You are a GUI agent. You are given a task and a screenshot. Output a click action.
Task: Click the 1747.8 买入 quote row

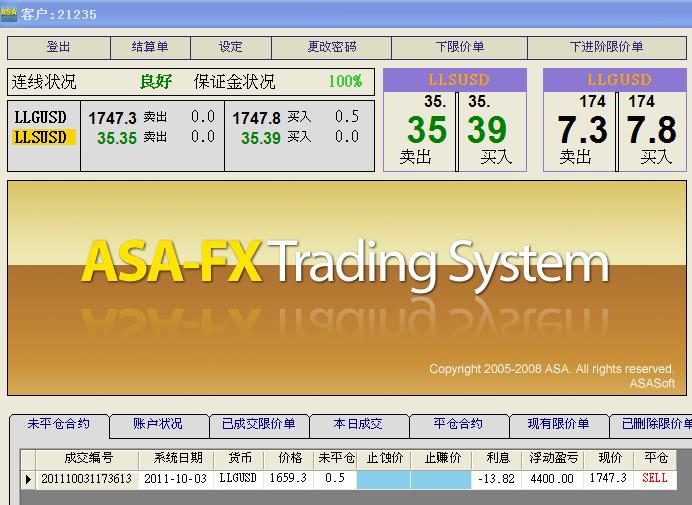click(296, 118)
